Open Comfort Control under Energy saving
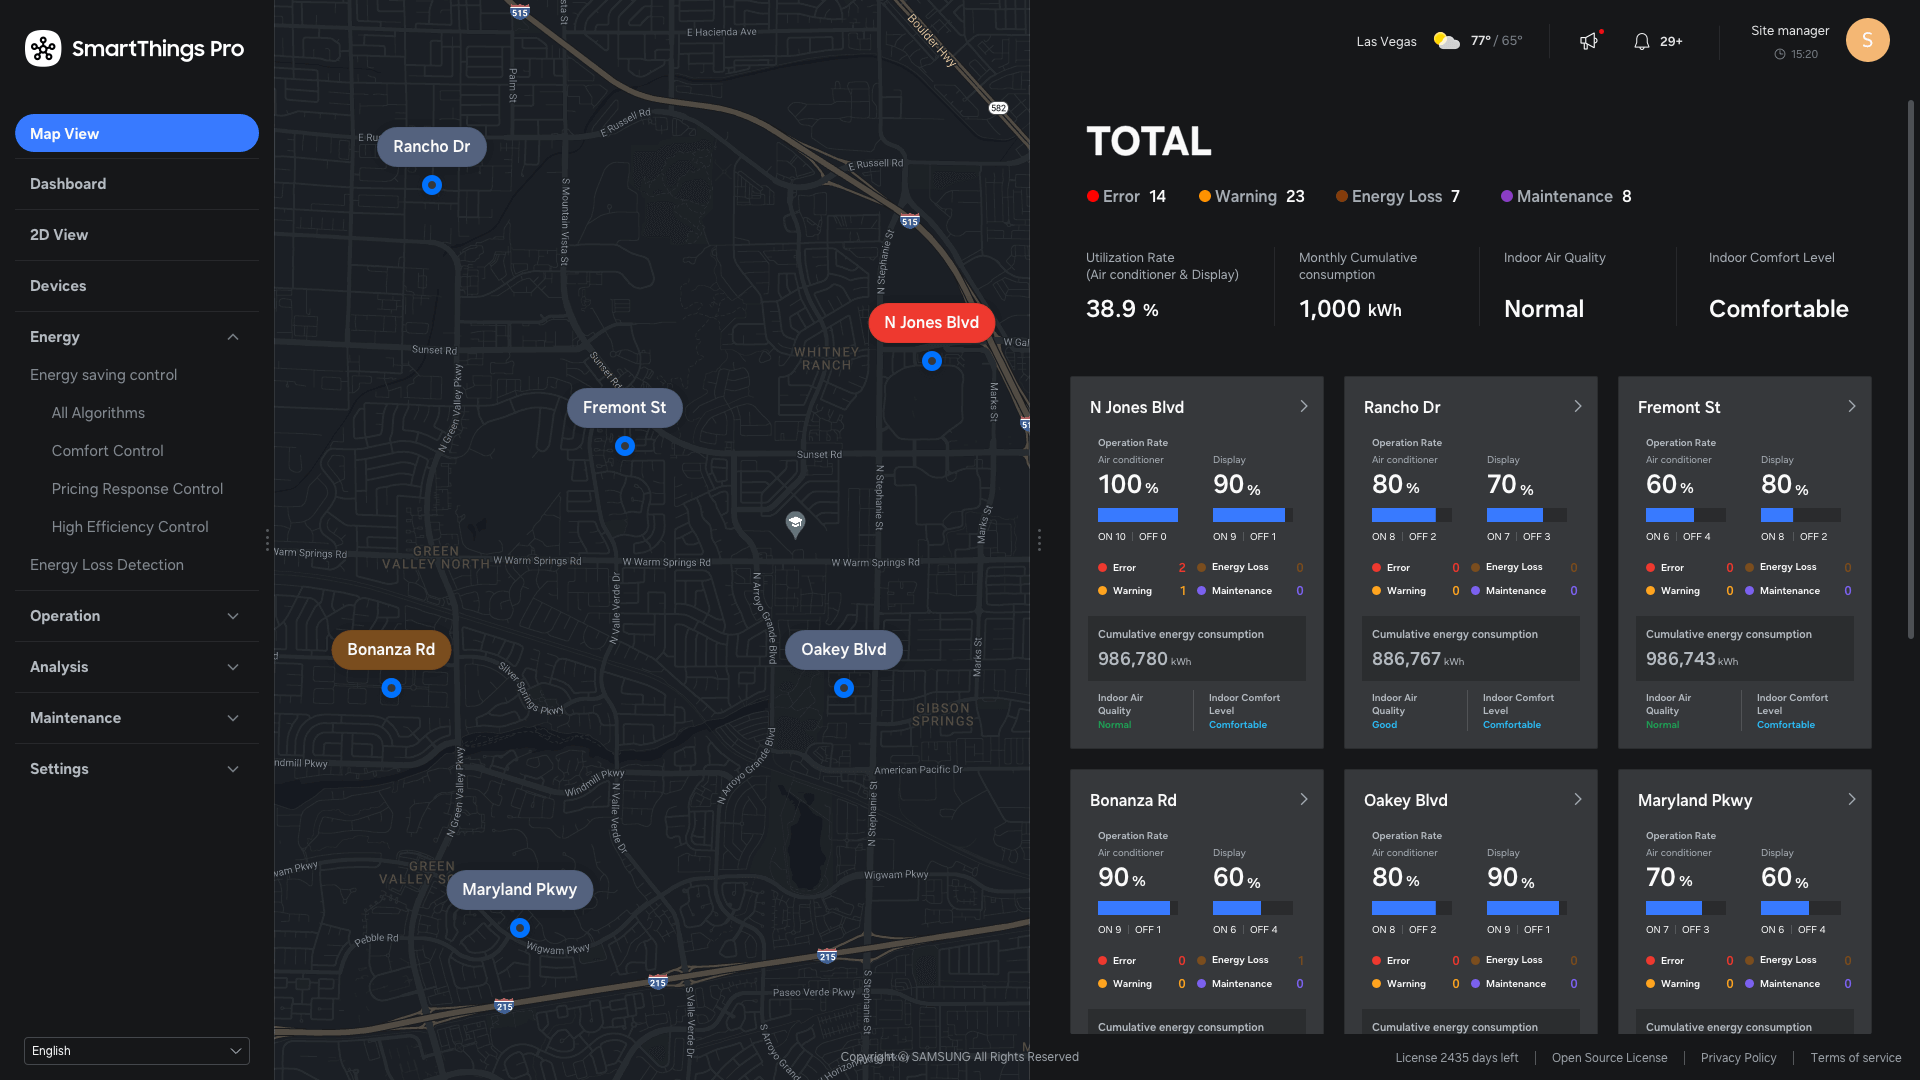 pos(107,451)
